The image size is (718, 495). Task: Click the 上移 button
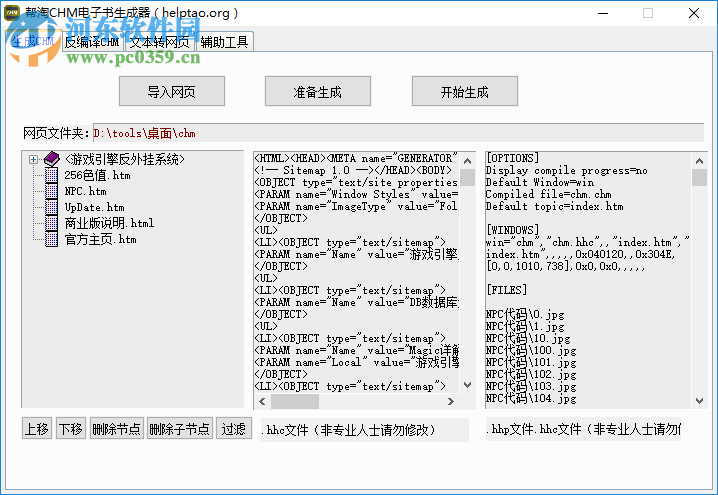[37, 429]
